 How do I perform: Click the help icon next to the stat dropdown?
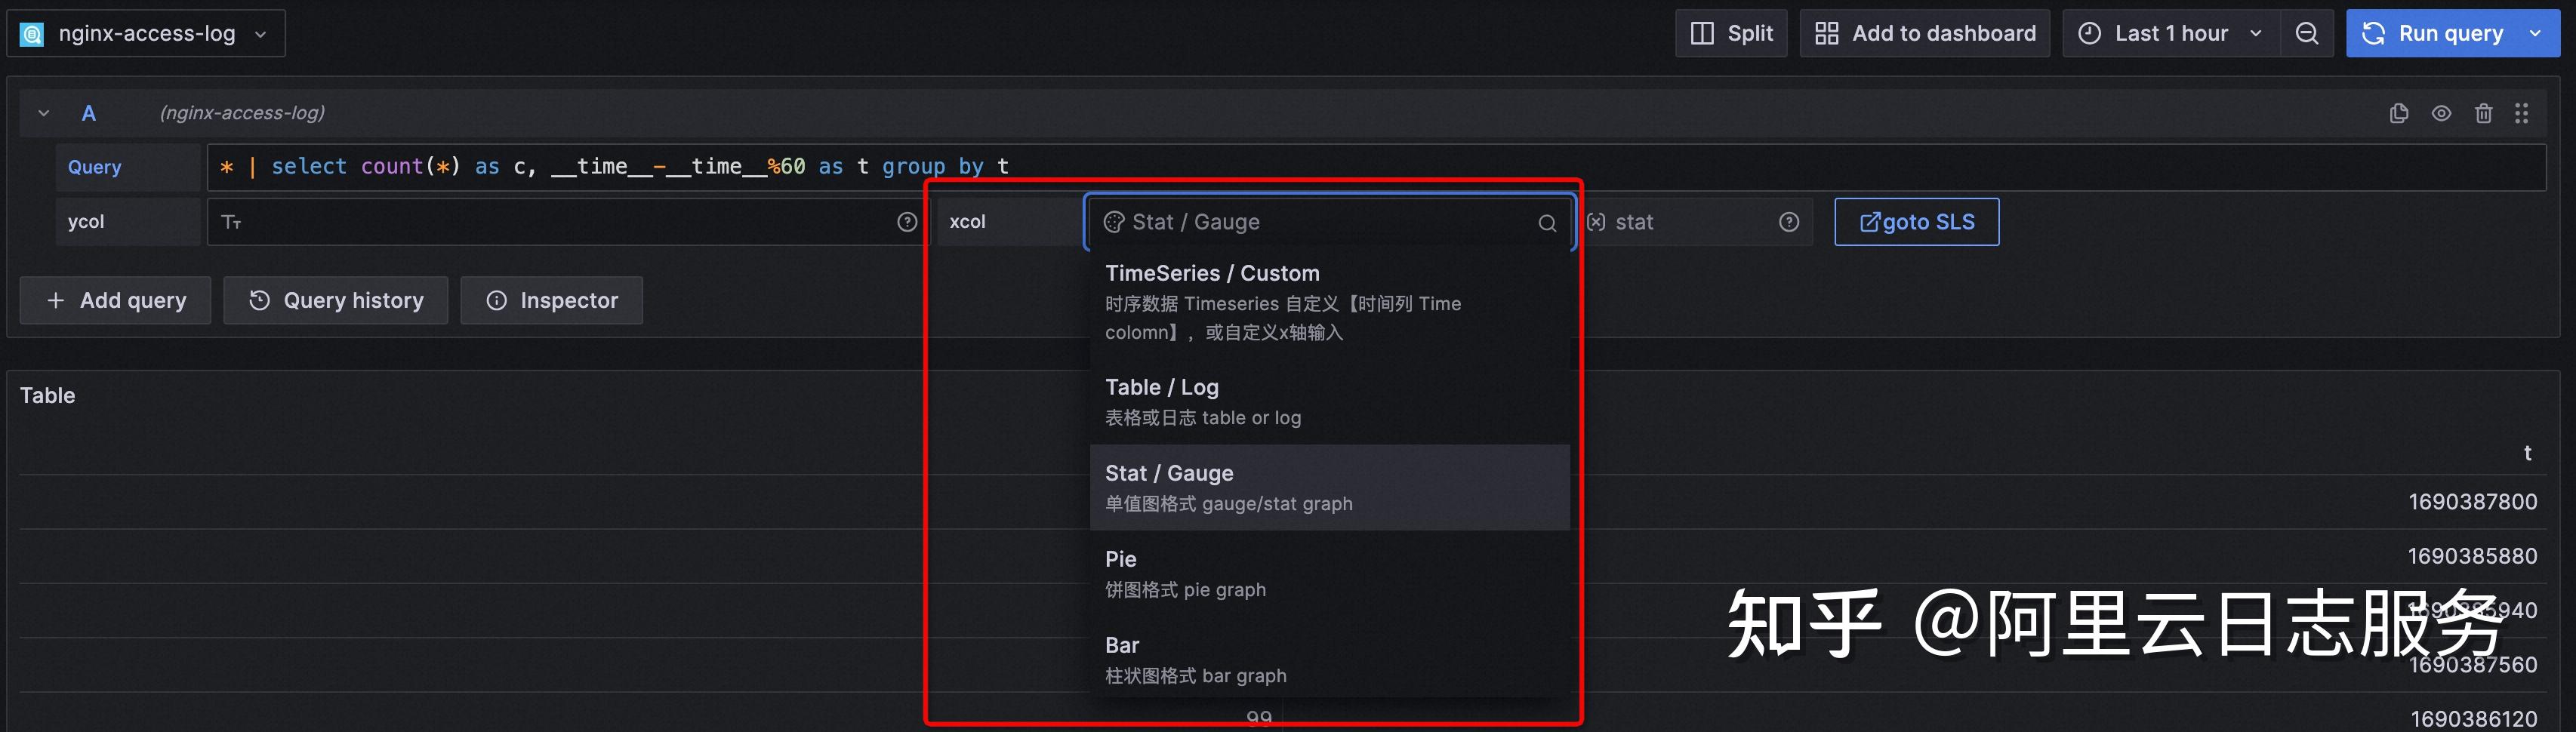click(1789, 221)
